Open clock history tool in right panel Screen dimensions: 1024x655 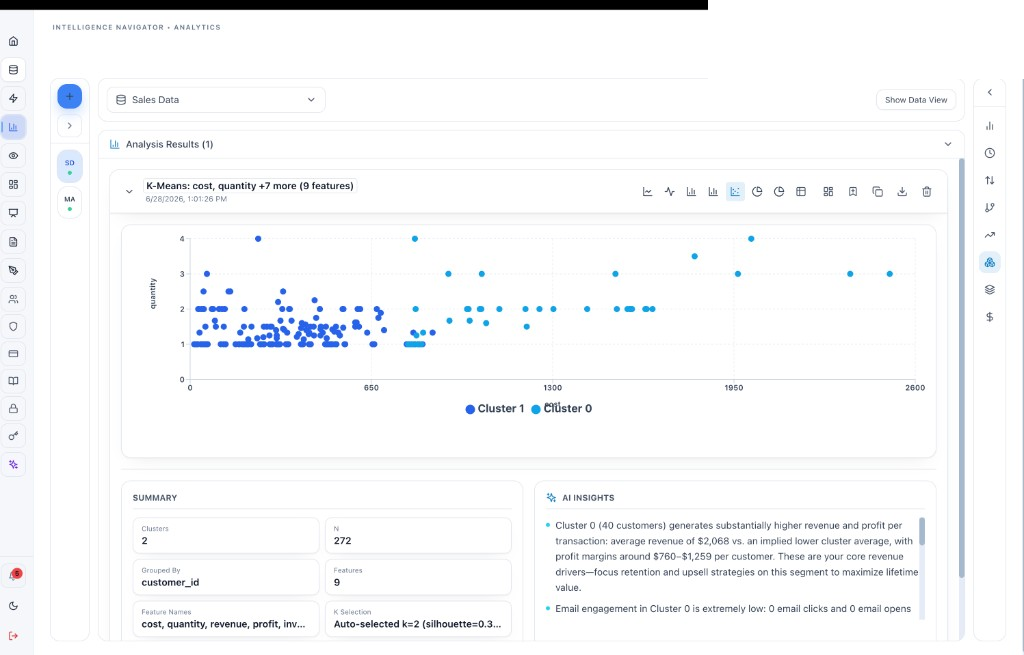(x=990, y=153)
